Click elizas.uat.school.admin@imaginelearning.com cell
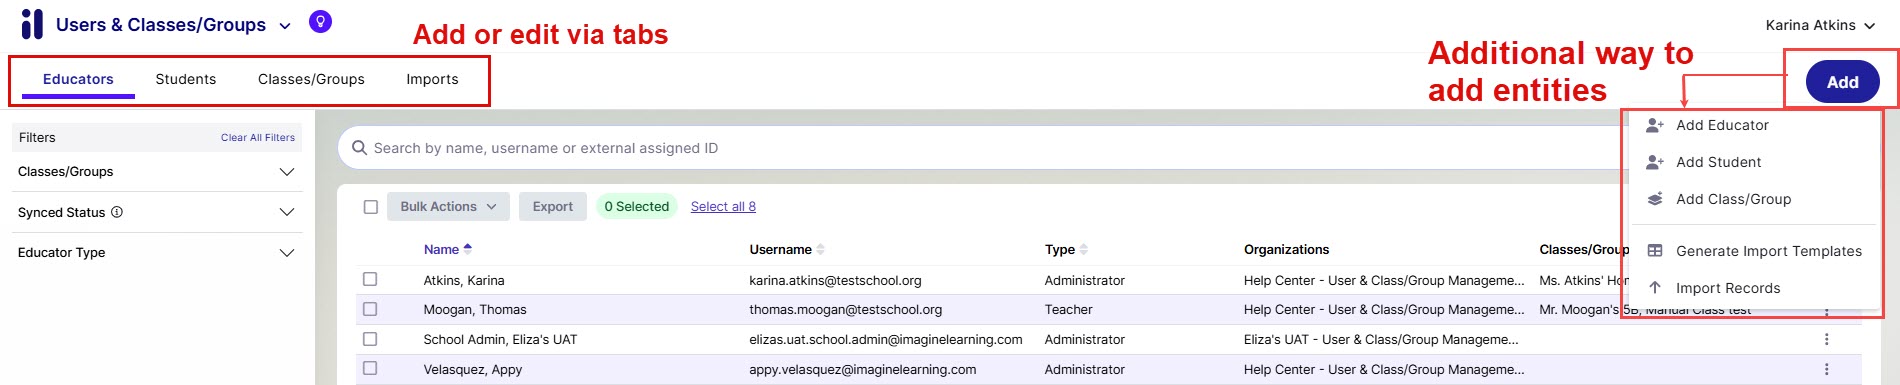The width and height of the screenshot is (1900, 385). click(886, 340)
